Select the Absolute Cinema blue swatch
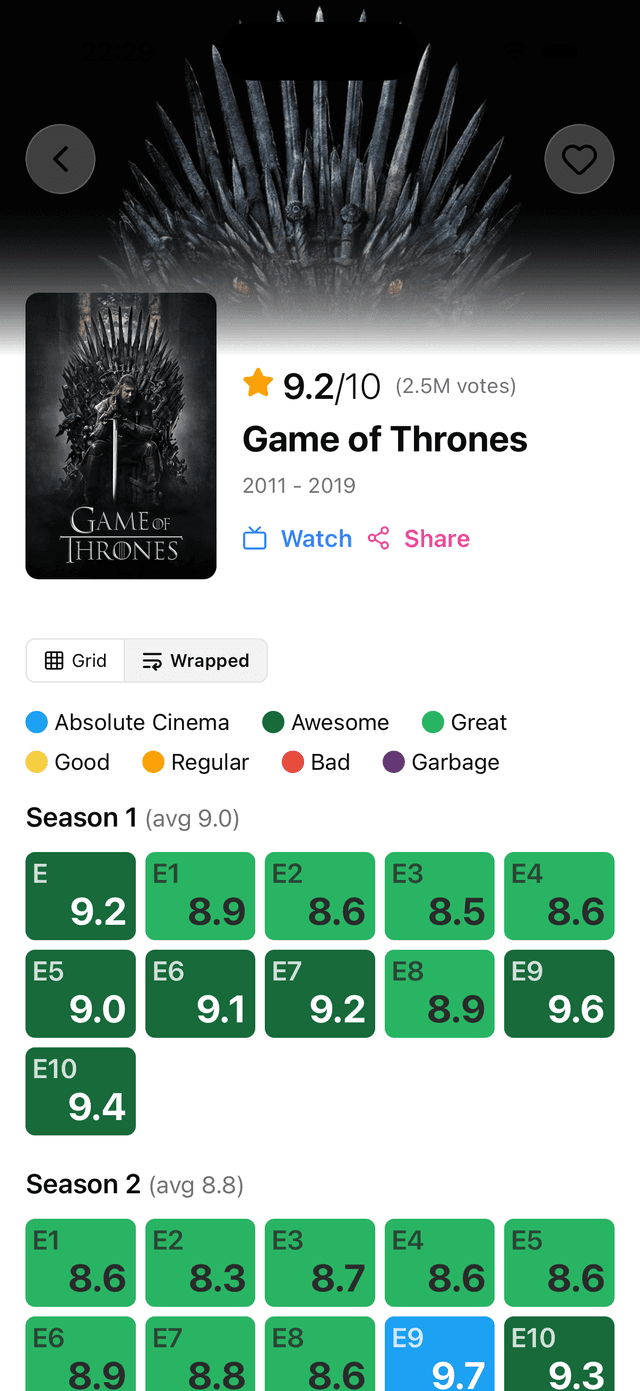The image size is (640, 1391). 37,722
